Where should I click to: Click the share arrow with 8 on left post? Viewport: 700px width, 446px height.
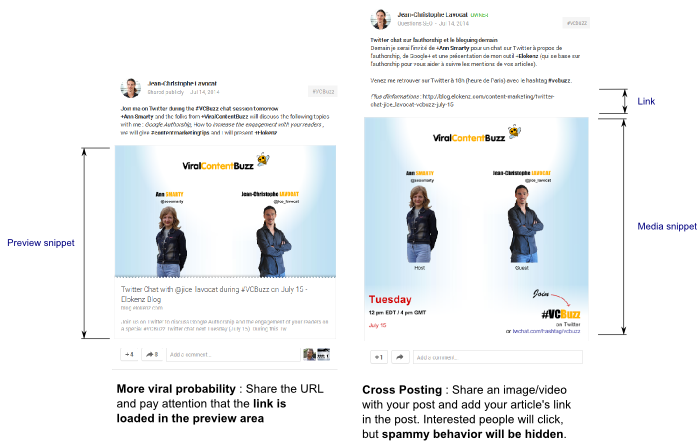152,354
